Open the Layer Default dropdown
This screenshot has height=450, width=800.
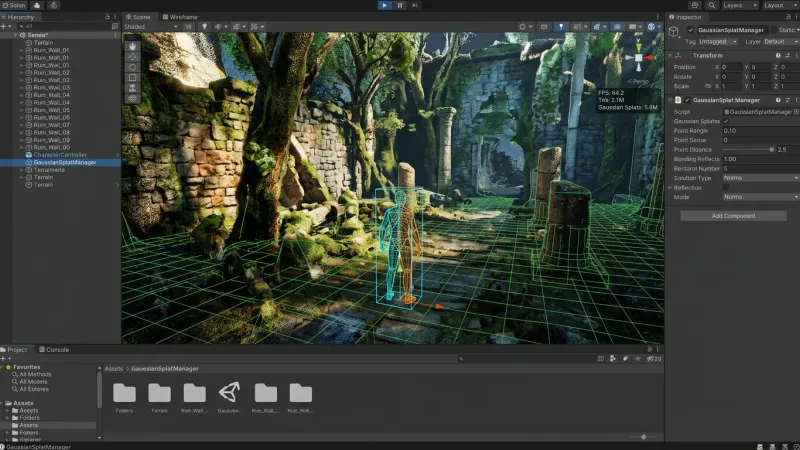tap(781, 41)
